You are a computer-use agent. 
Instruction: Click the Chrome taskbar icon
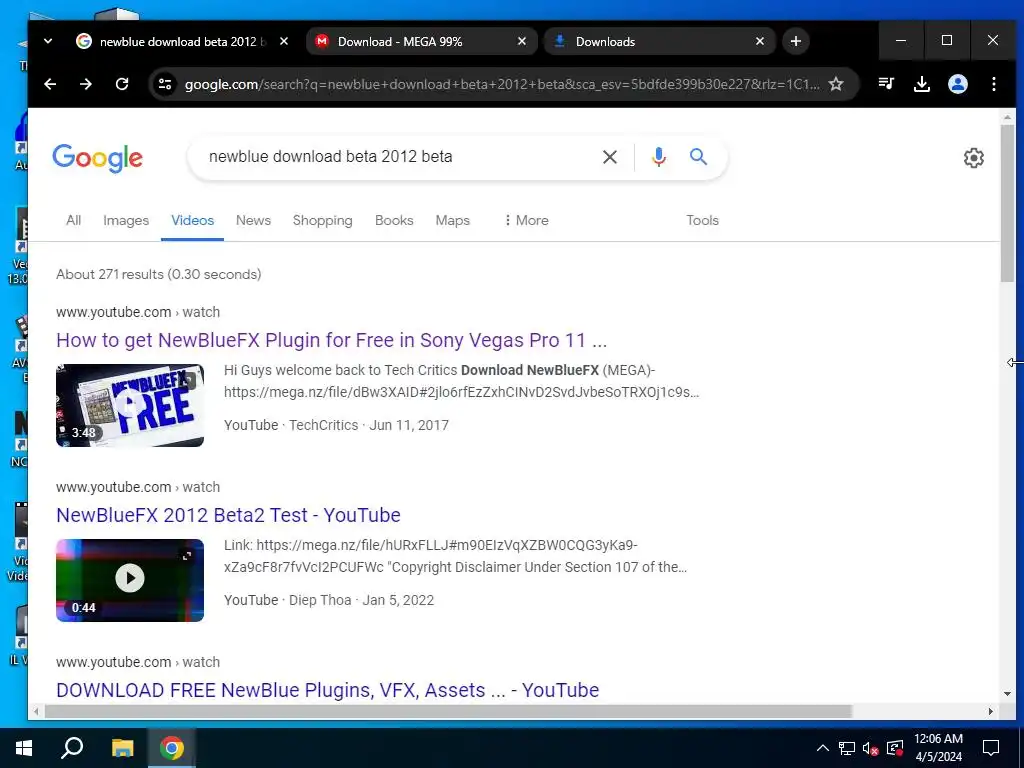(x=172, y=748)
